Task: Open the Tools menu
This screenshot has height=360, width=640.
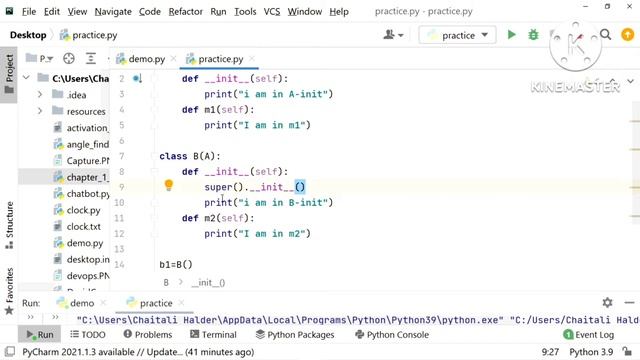Action: tap(245, 11)
